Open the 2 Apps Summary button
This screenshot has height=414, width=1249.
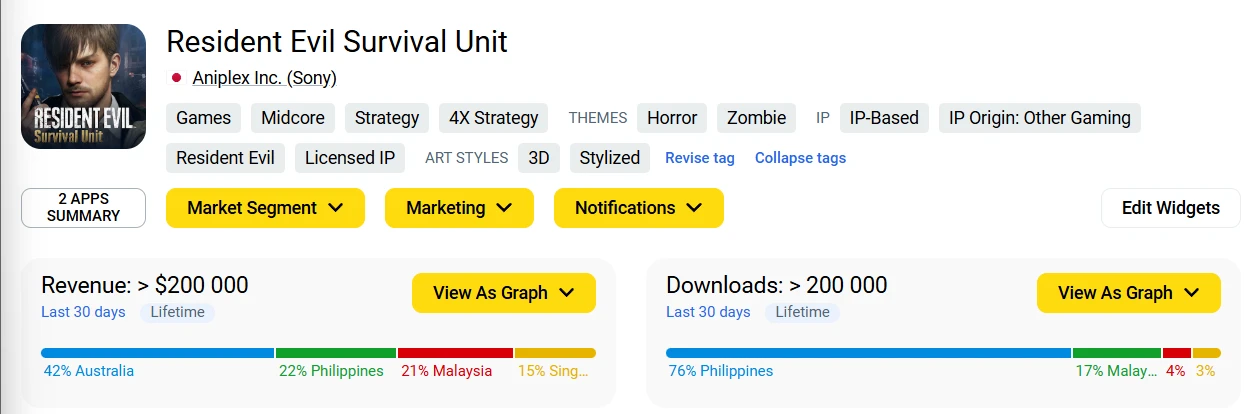(83, 208)
